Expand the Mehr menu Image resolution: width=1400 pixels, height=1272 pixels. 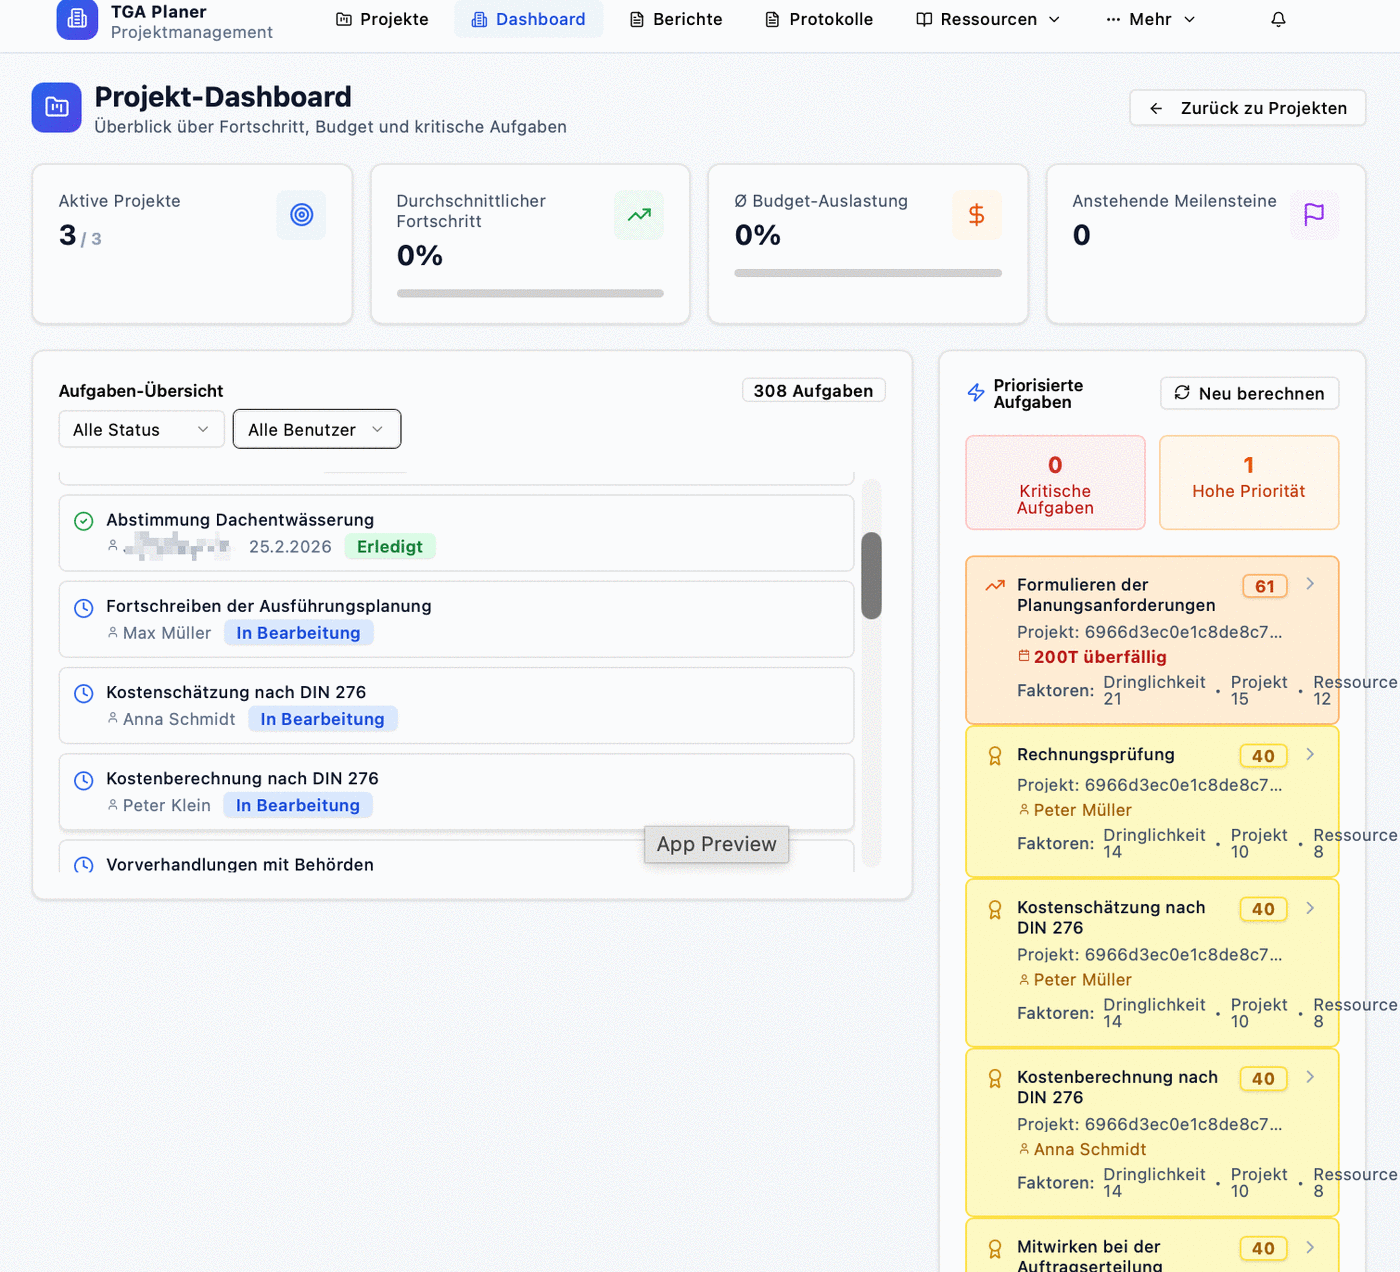(1150, 19)
